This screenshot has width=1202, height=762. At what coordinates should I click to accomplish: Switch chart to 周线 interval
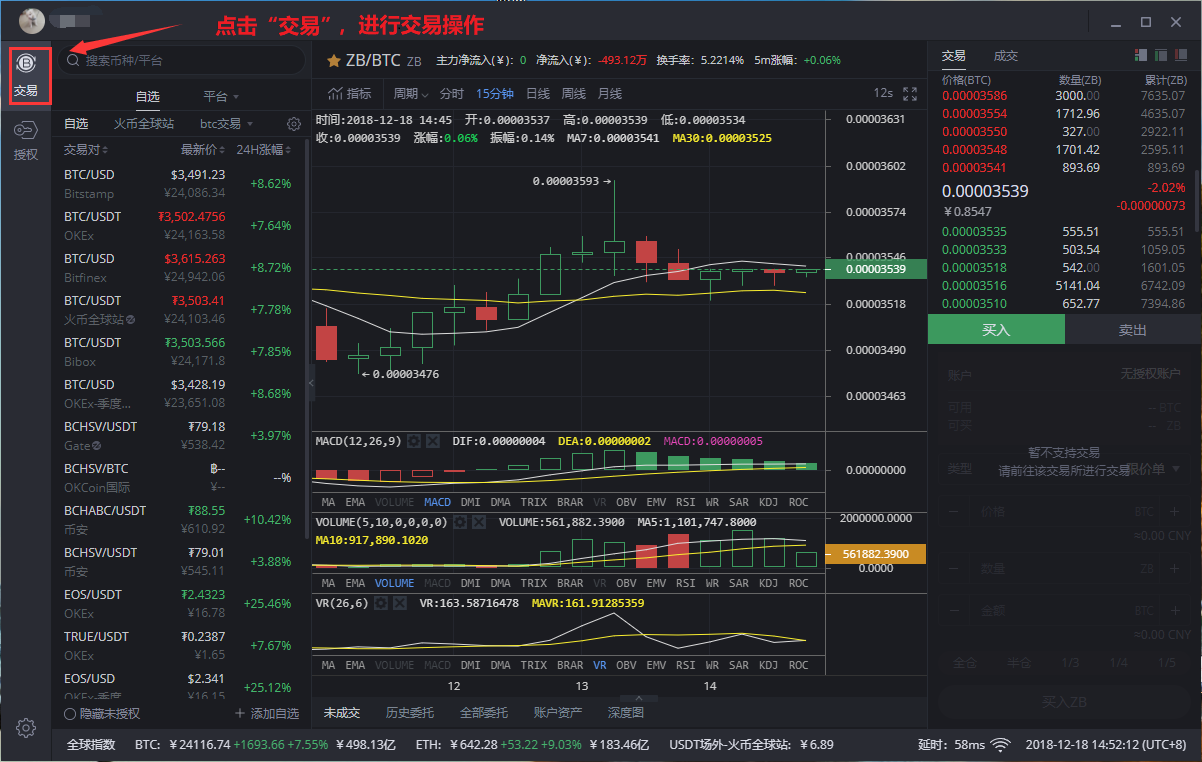(574, 94)
